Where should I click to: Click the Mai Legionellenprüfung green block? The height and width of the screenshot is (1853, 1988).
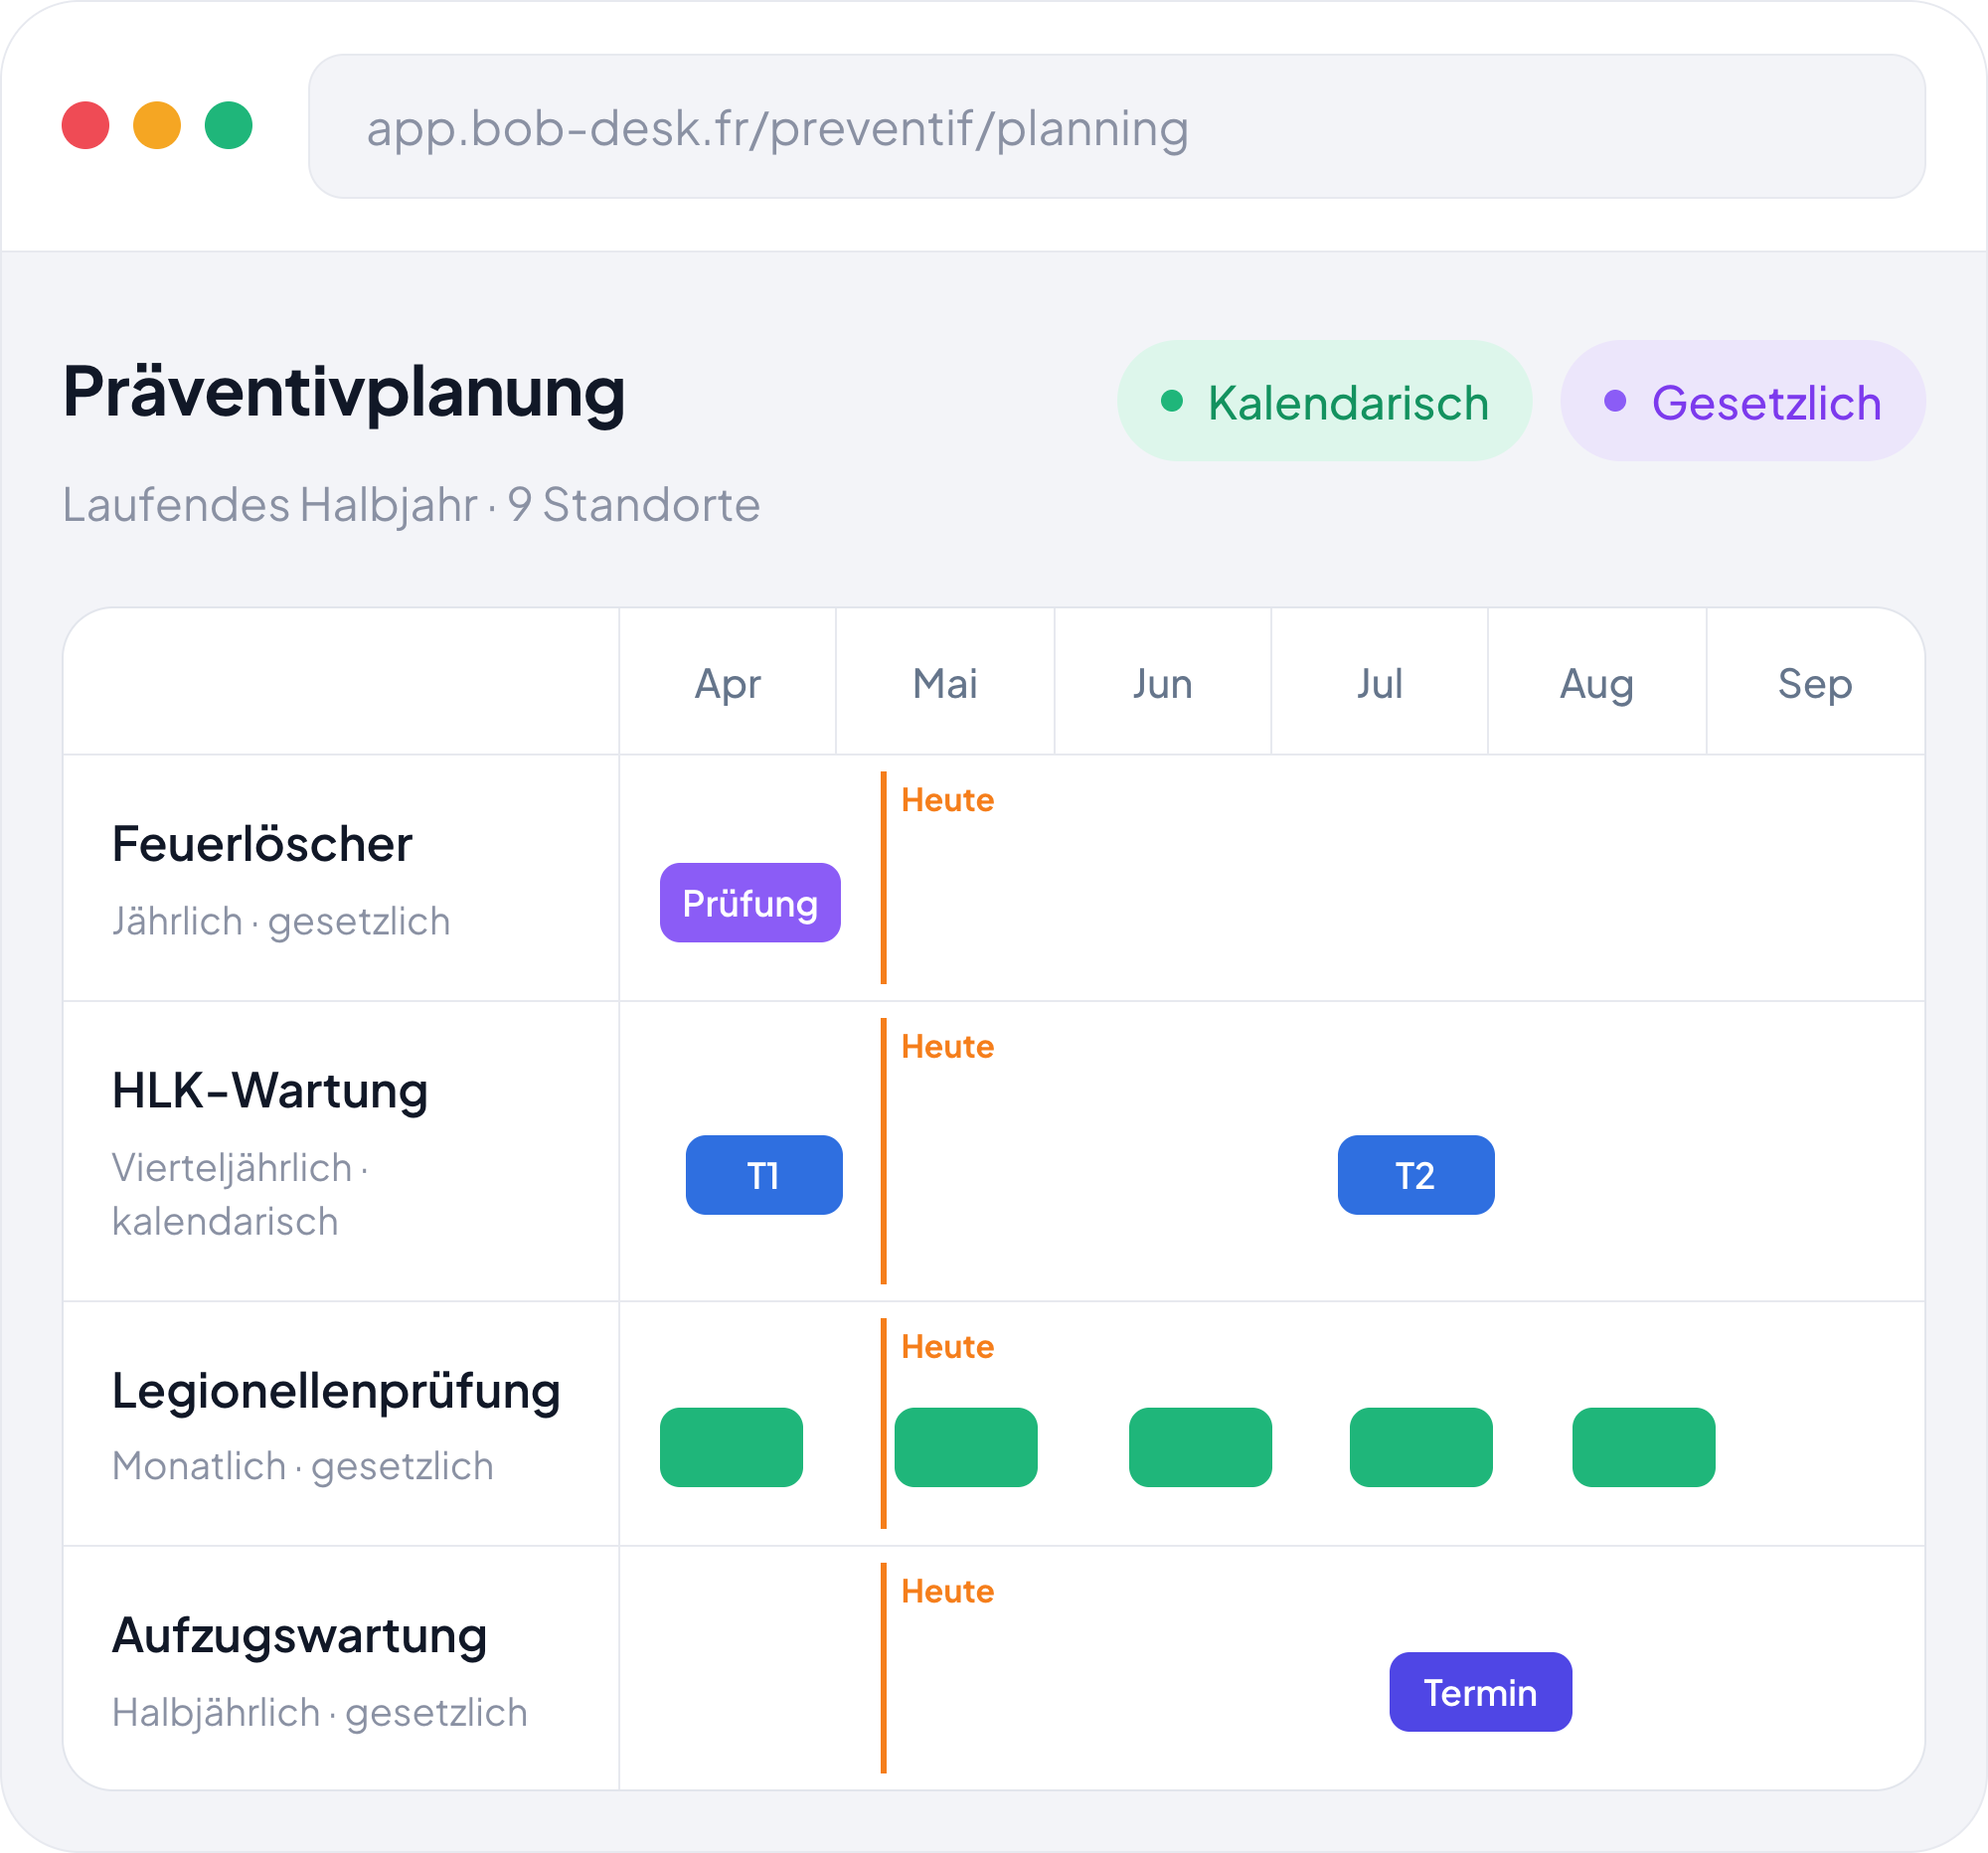click(966, 1447)
